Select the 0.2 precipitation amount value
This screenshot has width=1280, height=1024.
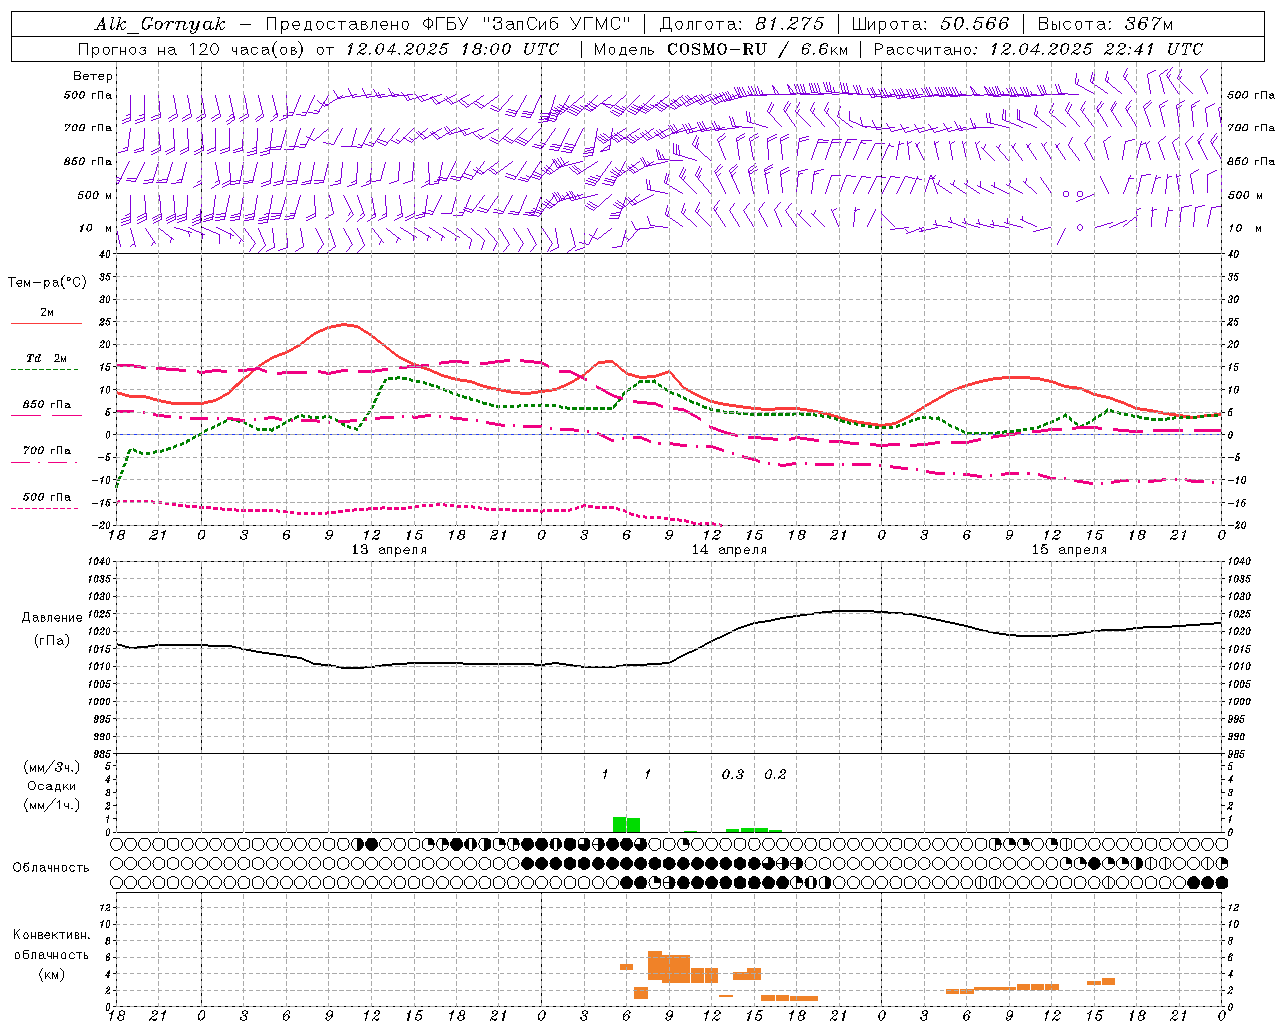[775, 774]
